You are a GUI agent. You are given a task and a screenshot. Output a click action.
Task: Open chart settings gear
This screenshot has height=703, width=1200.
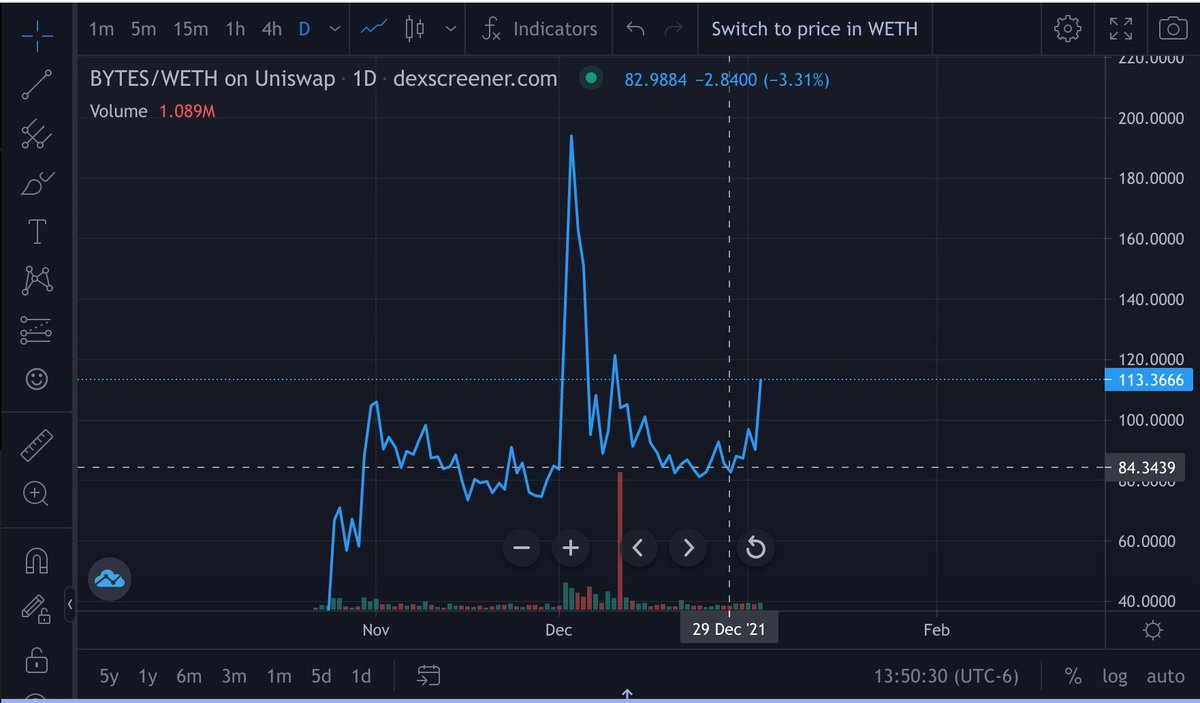(x=1068, y=29)
